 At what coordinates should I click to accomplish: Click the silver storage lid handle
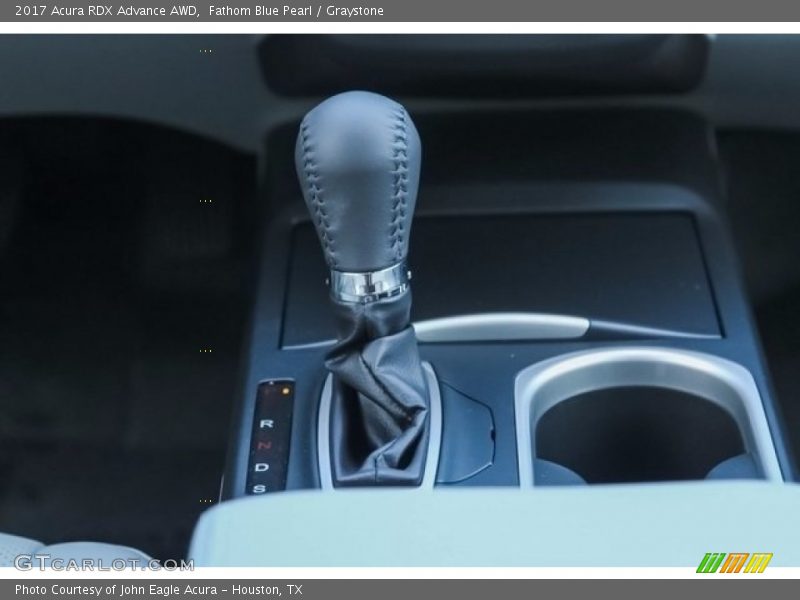pos(500,327)
